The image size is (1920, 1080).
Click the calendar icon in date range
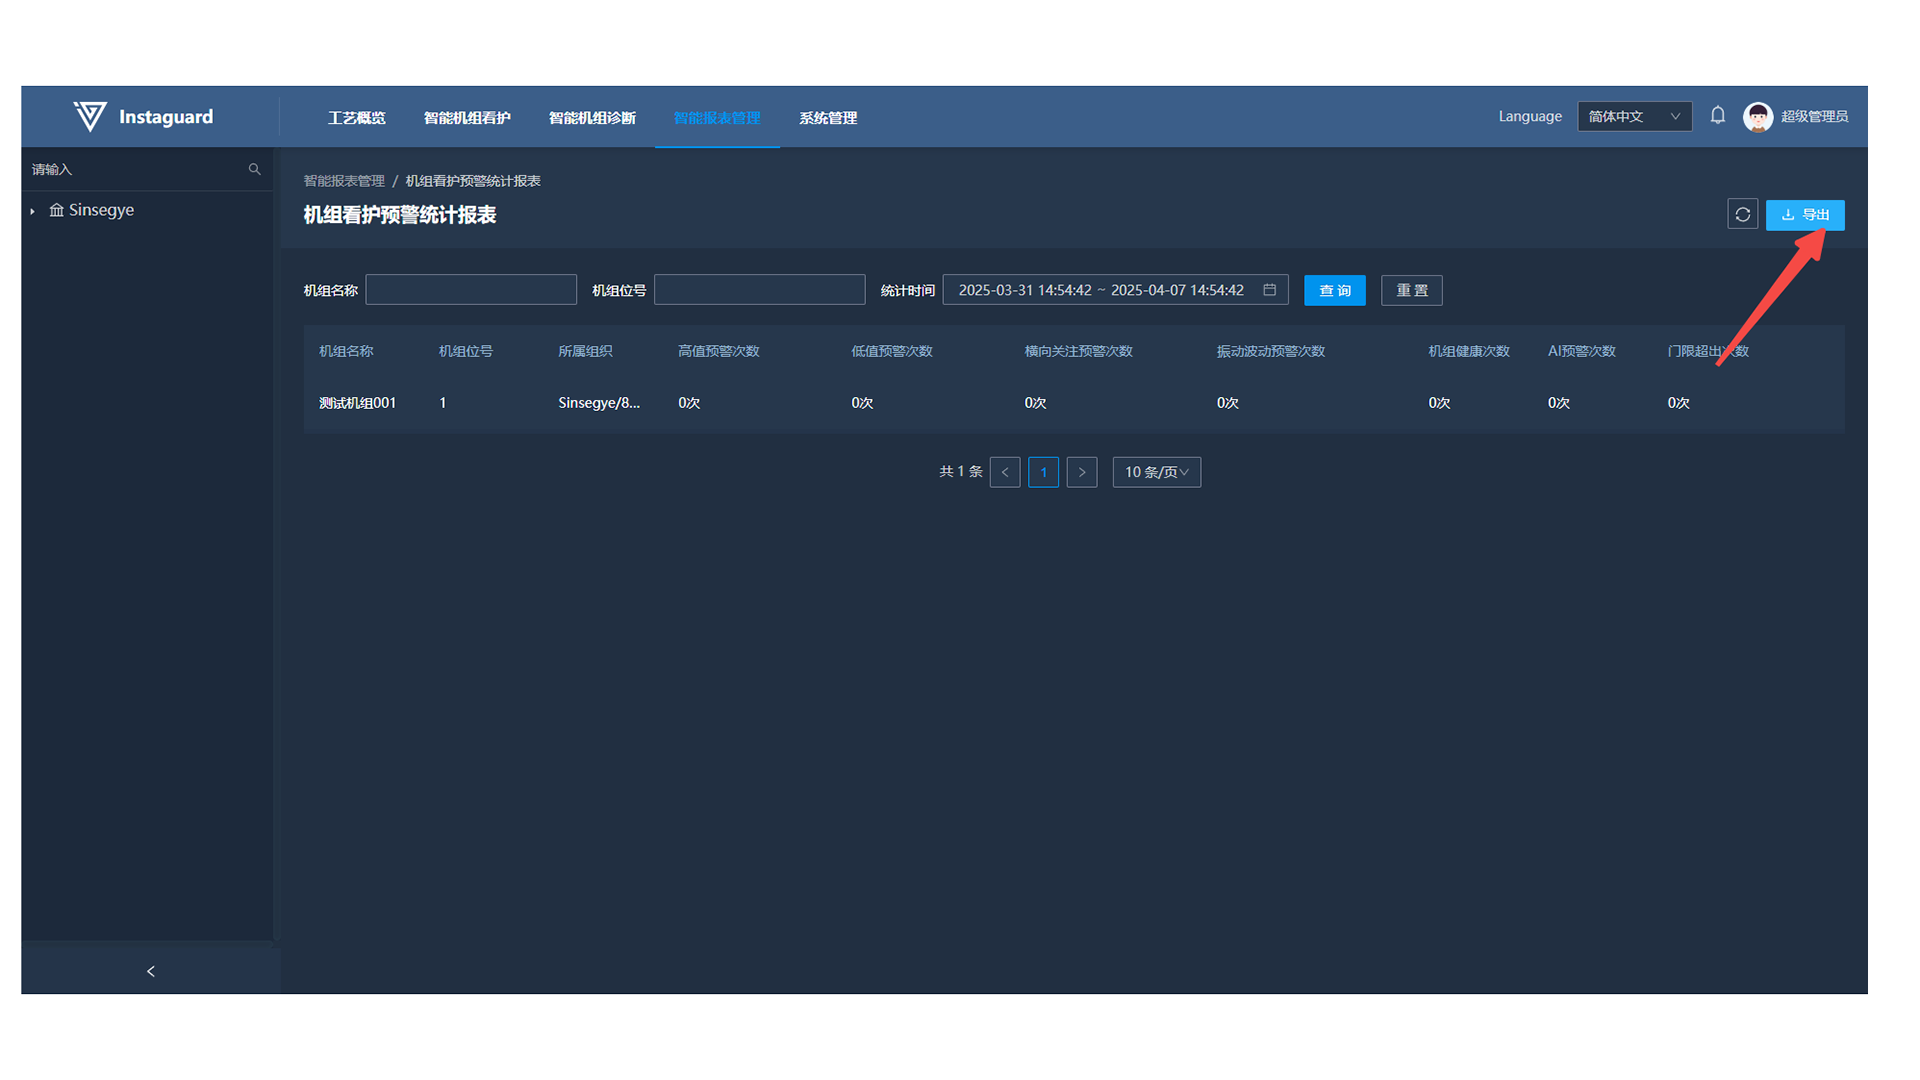[x=1269, y=290]
